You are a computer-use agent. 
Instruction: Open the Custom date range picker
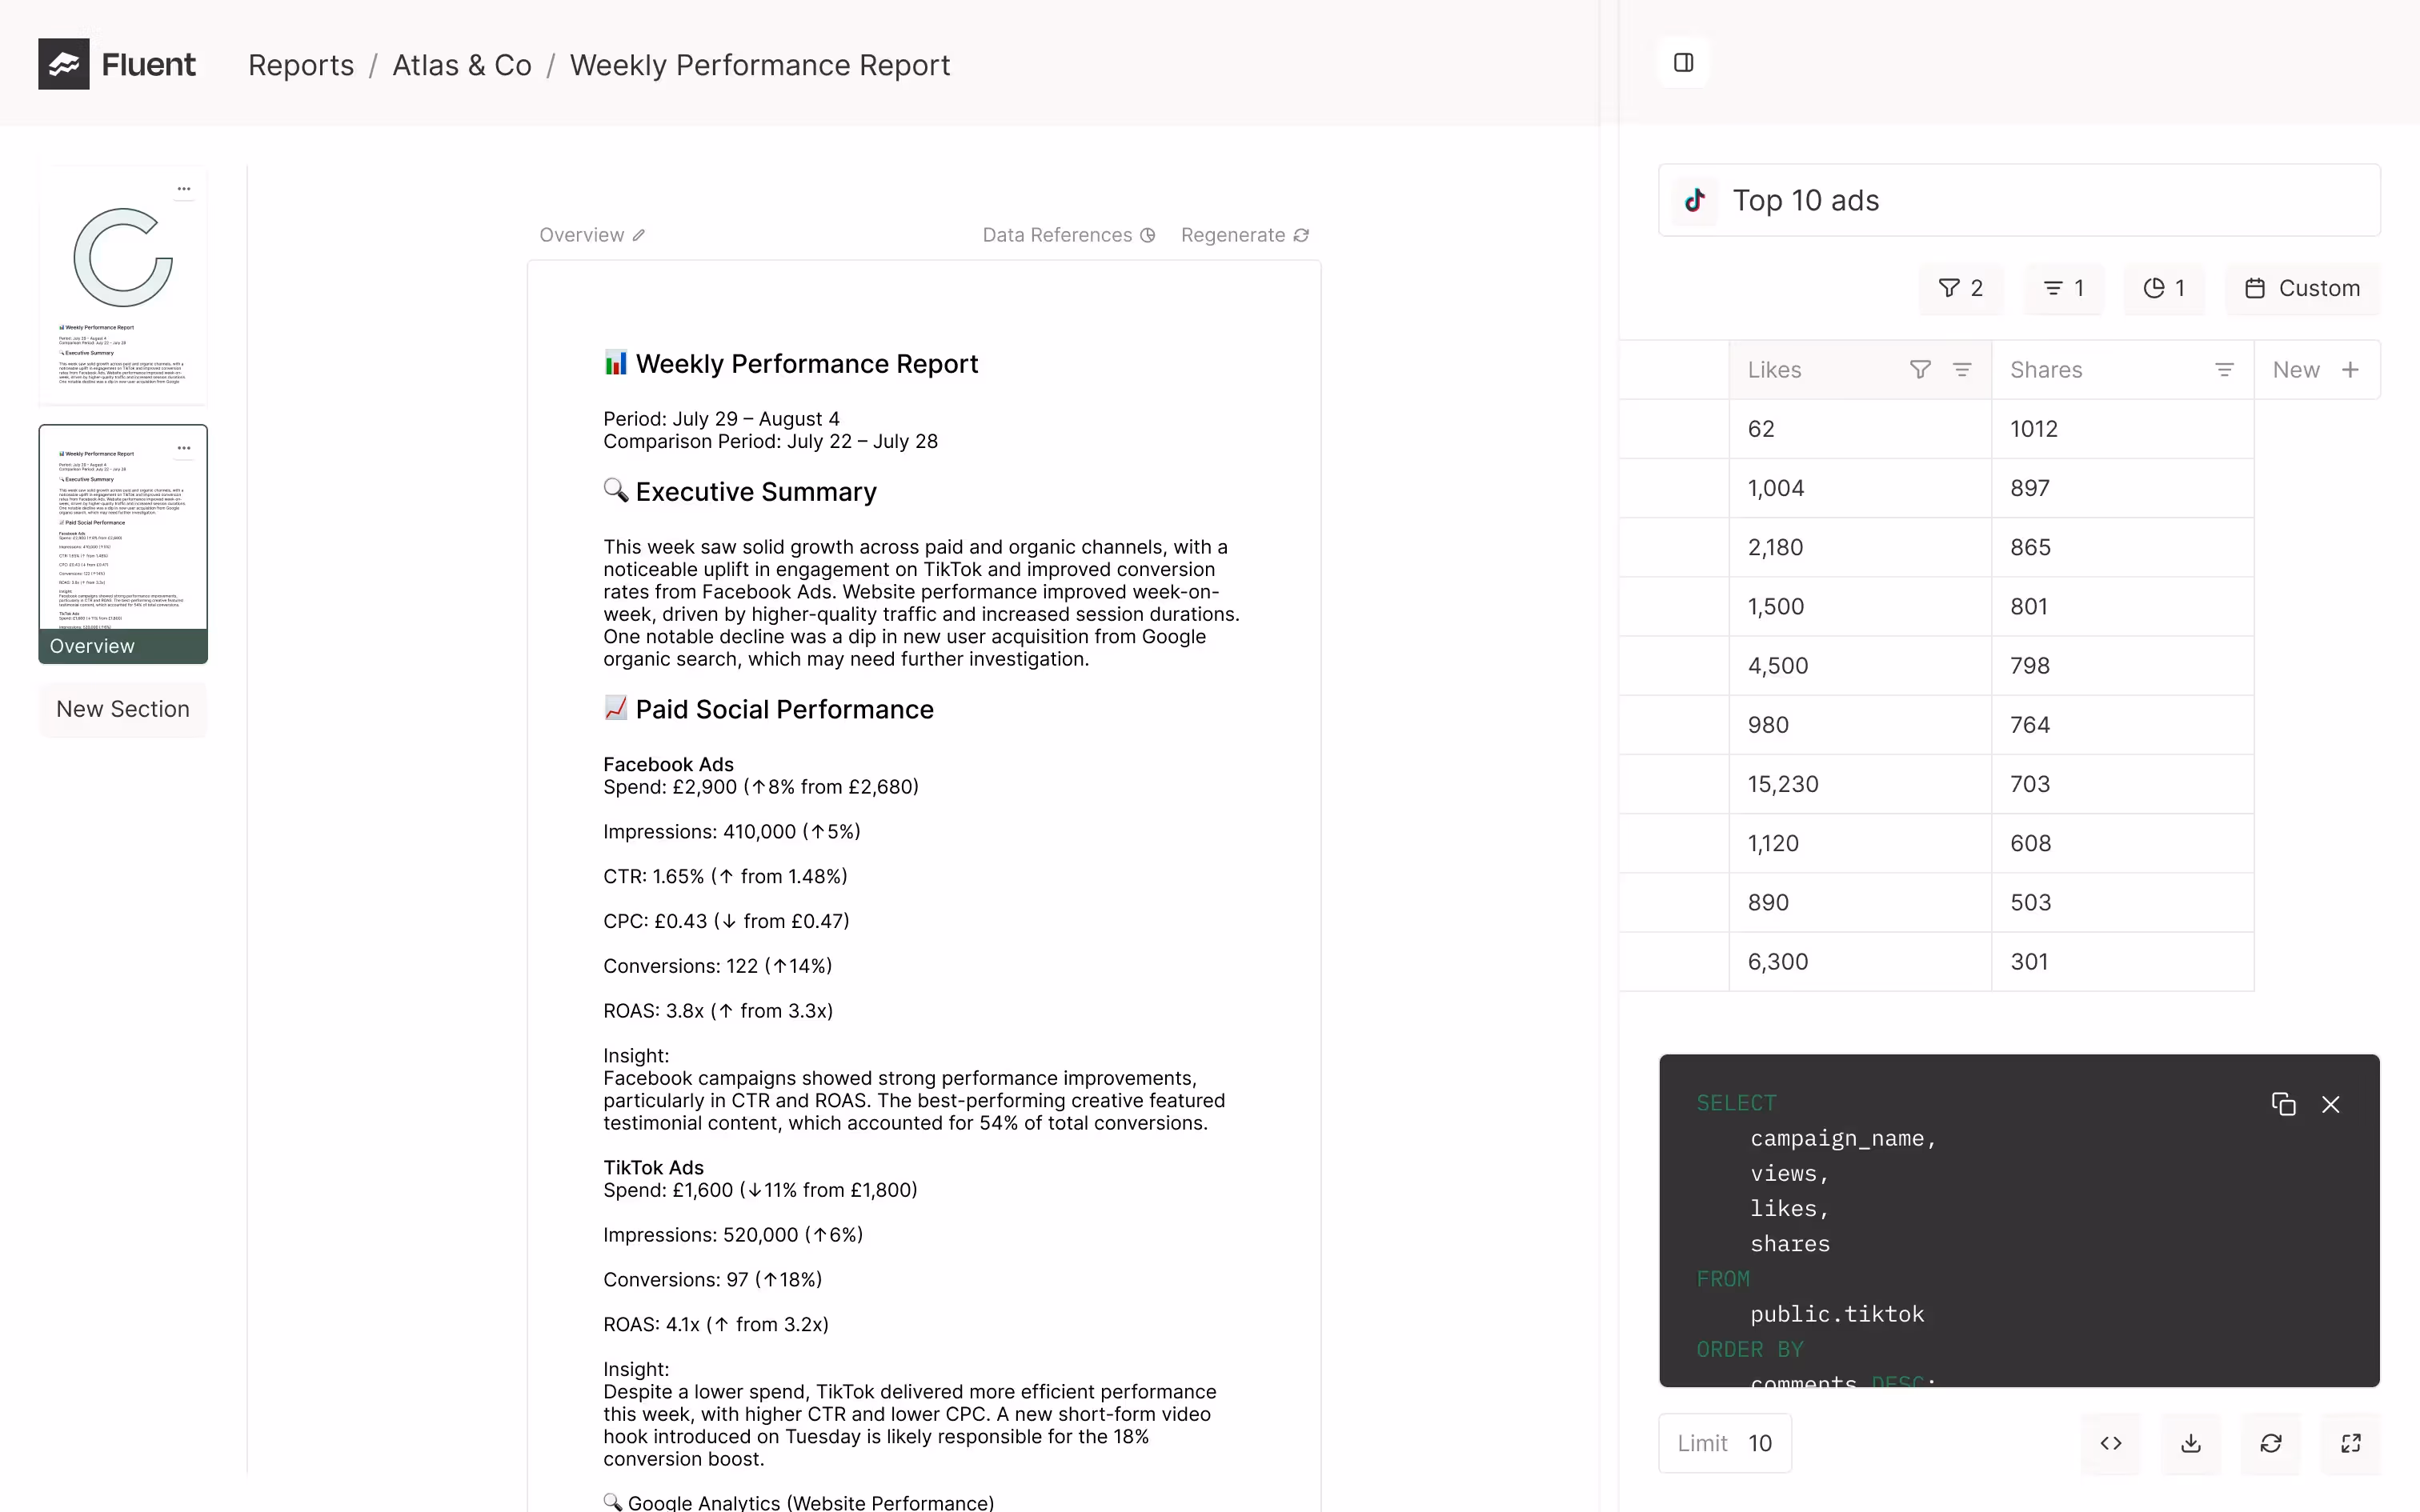(2302, 288)
